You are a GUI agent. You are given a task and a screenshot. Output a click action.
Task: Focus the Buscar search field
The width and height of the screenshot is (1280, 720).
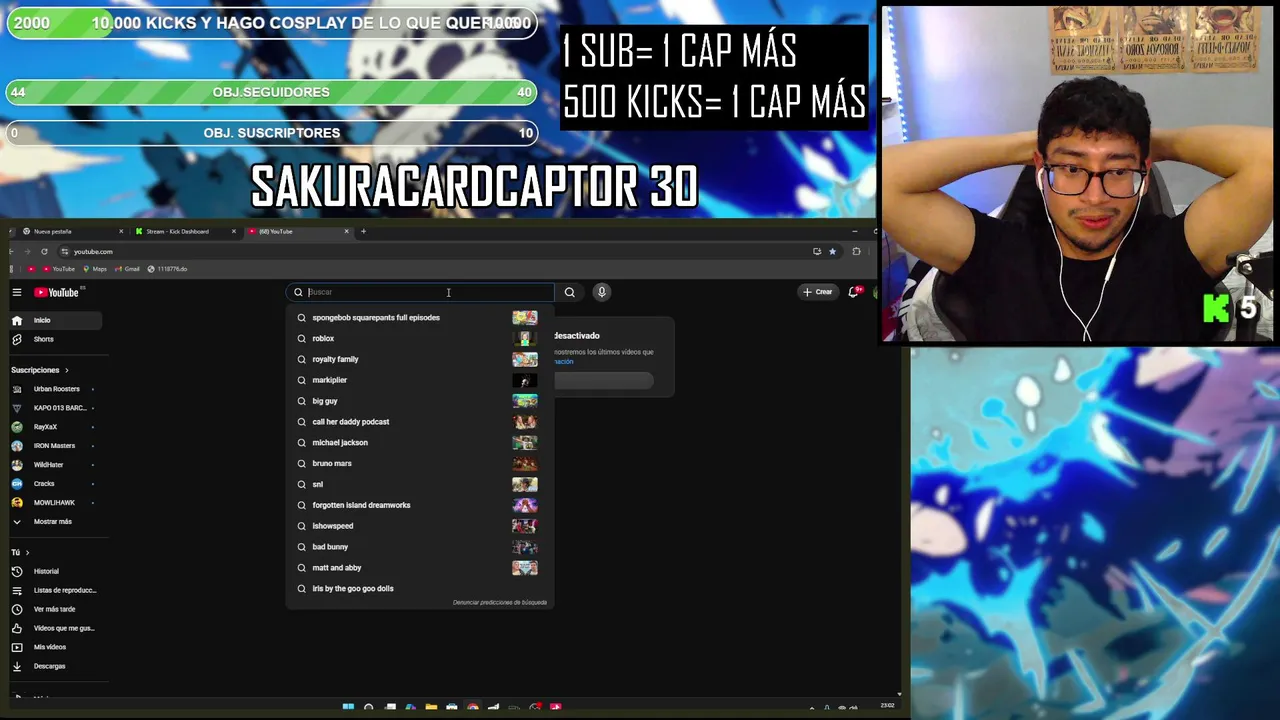point(420,292)
